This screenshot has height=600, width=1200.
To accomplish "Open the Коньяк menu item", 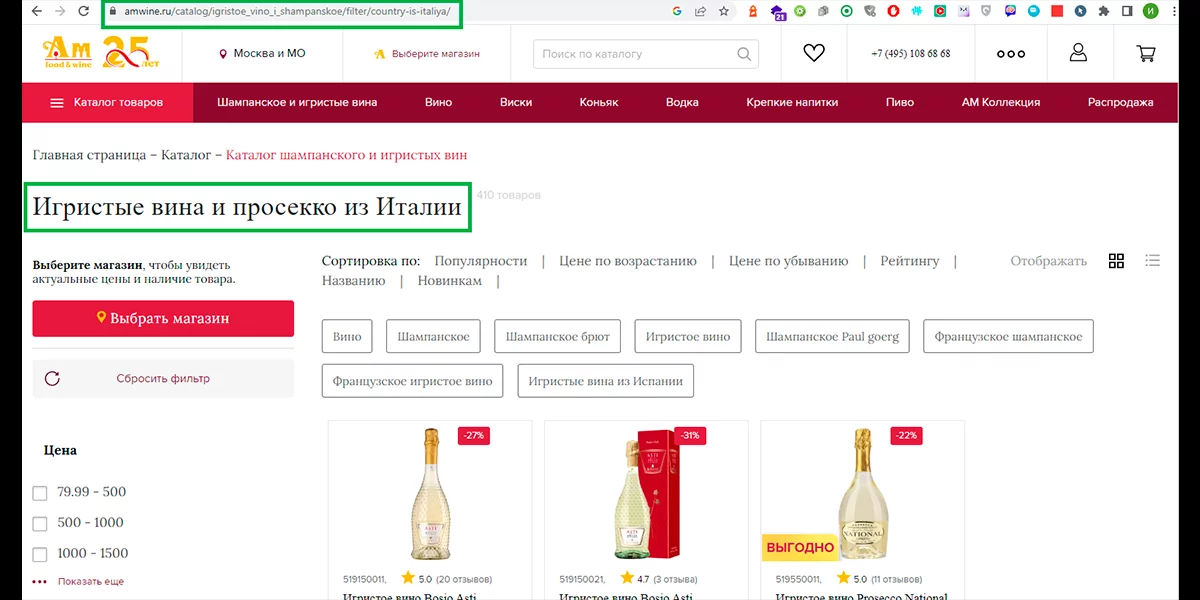I will pyautogui.click(x=599, y=102).
